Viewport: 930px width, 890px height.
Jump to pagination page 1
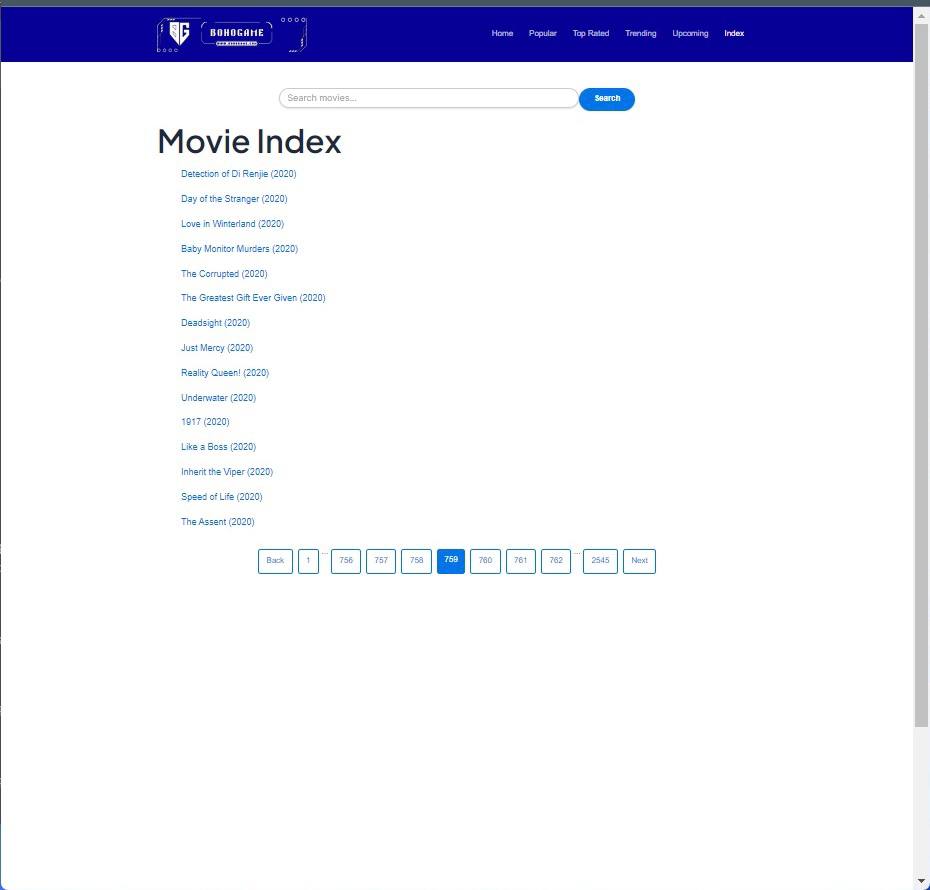point(308,561)
